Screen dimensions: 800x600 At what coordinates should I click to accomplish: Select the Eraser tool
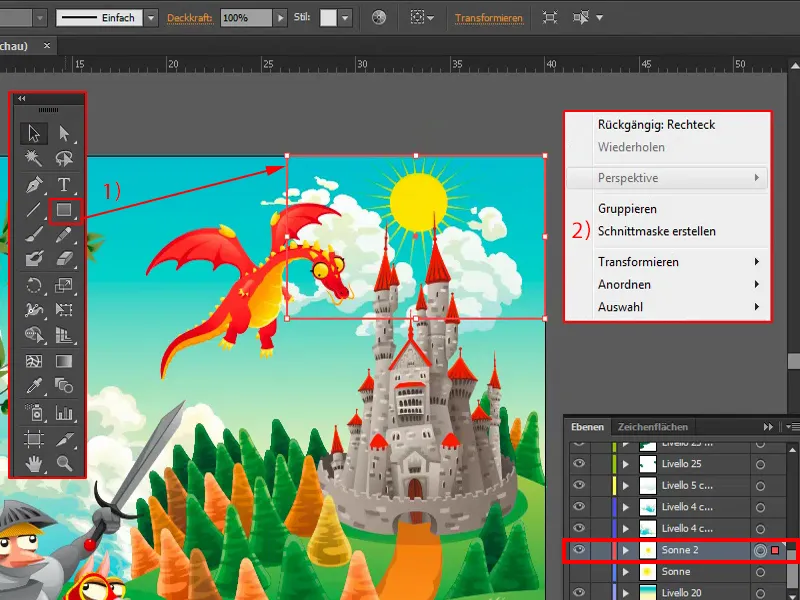(64, 259)
